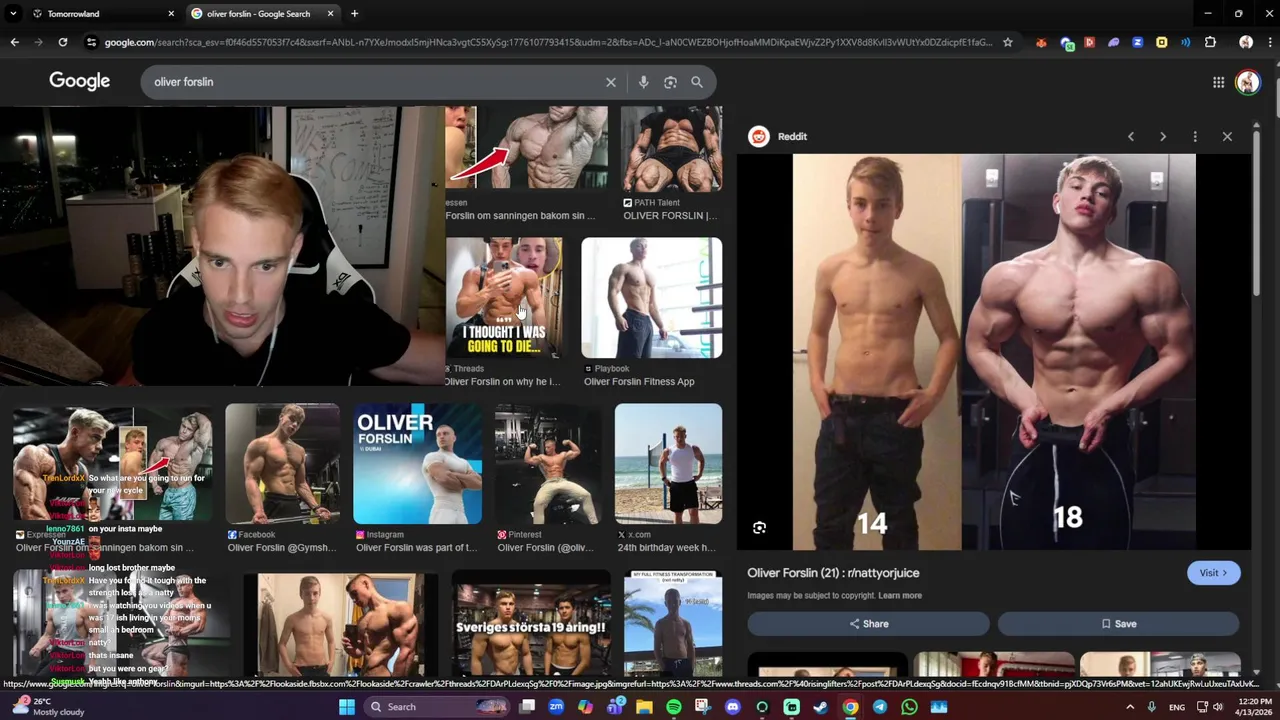Screen dimensions: 1280x720
Task: Open more options in image preview panel
Action: [1195, 136]
